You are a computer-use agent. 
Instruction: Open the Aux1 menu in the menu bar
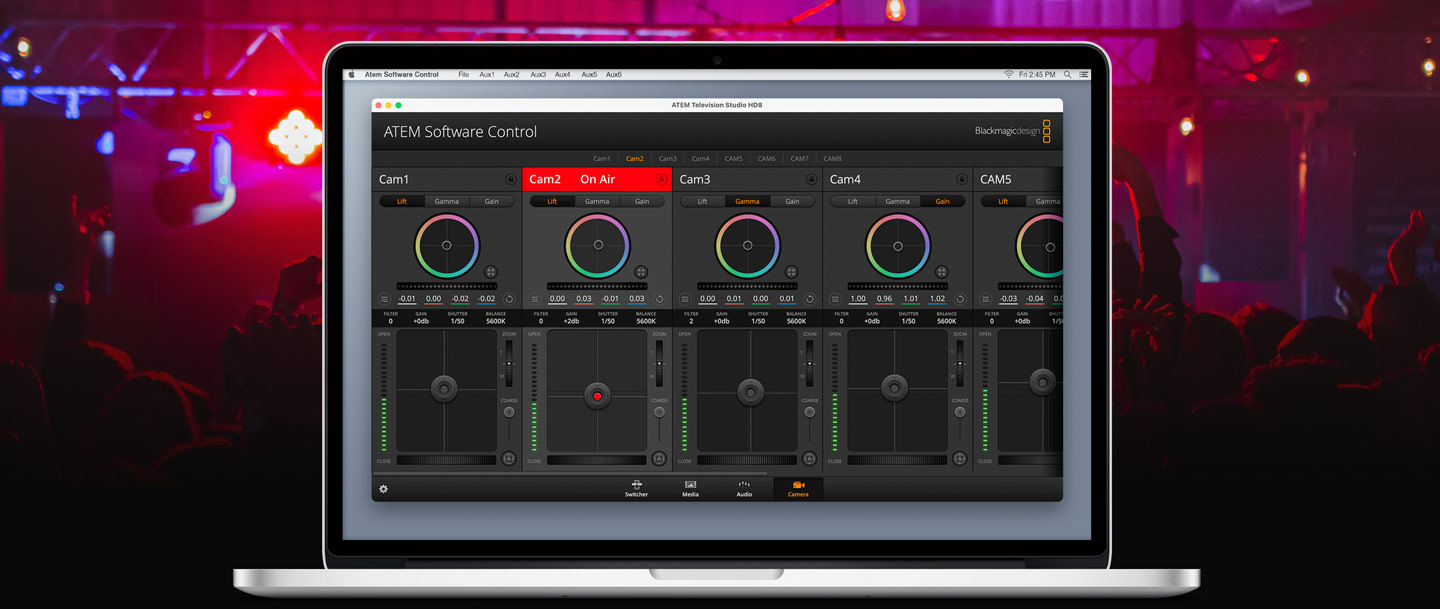(487, 75)
